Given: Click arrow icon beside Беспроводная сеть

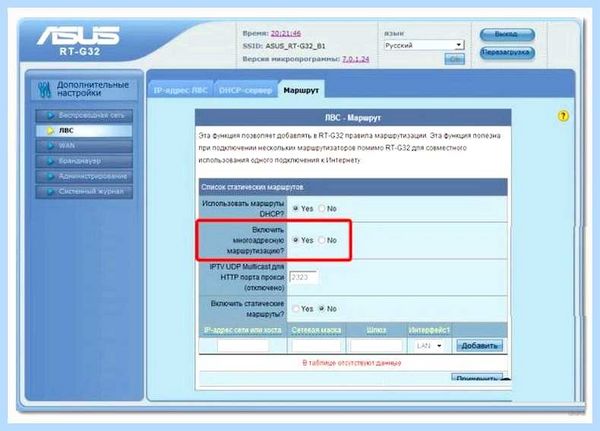Looking at the screenshot, I should (50, 115).
